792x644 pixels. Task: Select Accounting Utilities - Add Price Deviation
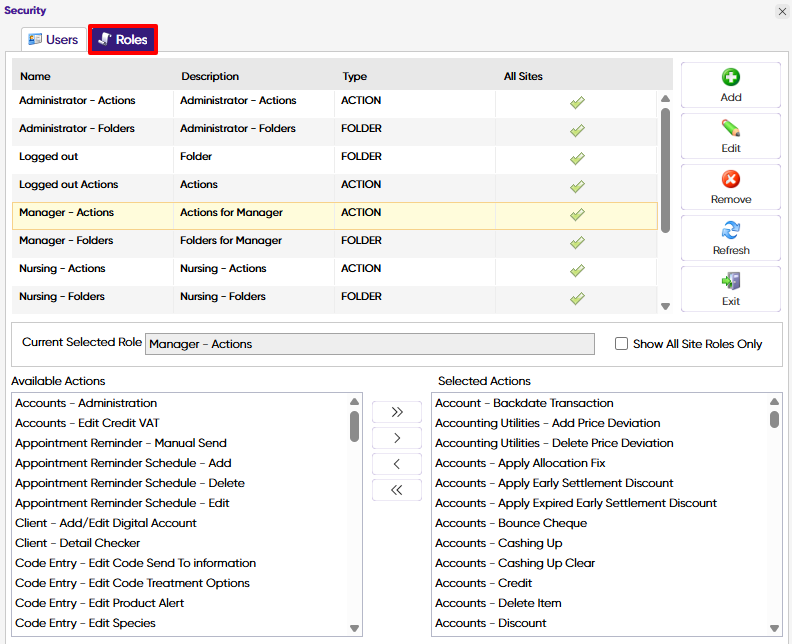(x=548, y=423)
